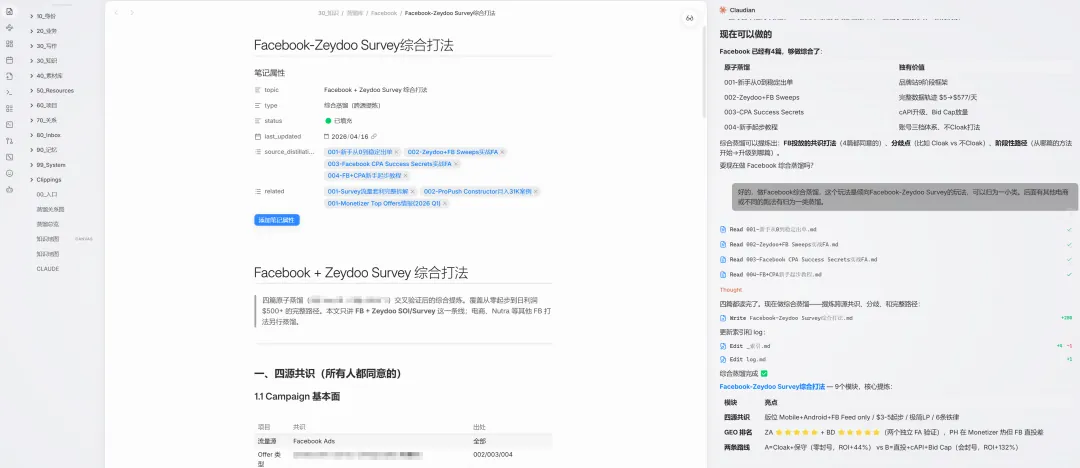Expand the 20_ folder

point(32,30)
